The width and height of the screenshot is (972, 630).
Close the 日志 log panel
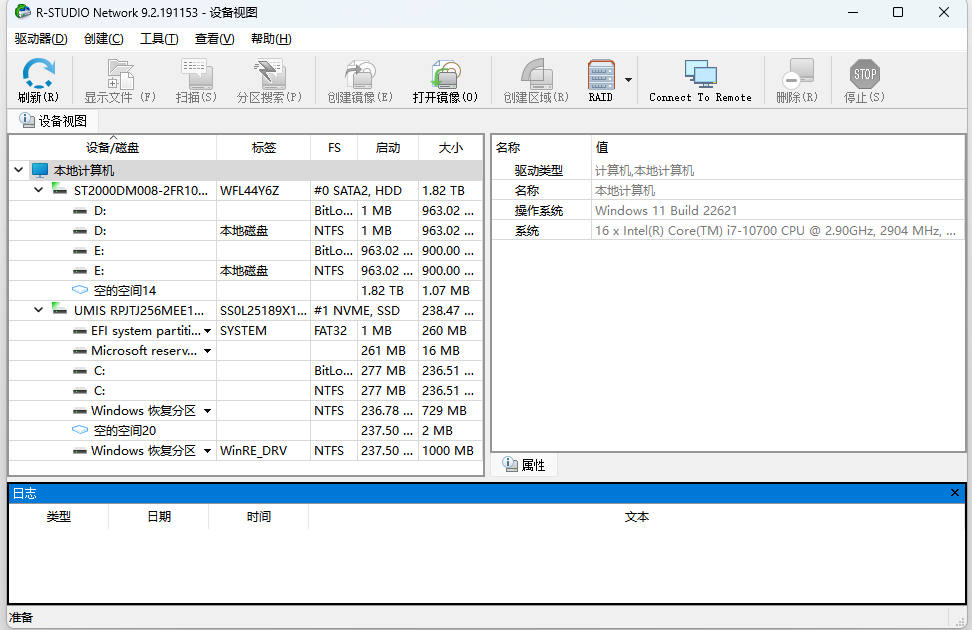tap(955, 493)
